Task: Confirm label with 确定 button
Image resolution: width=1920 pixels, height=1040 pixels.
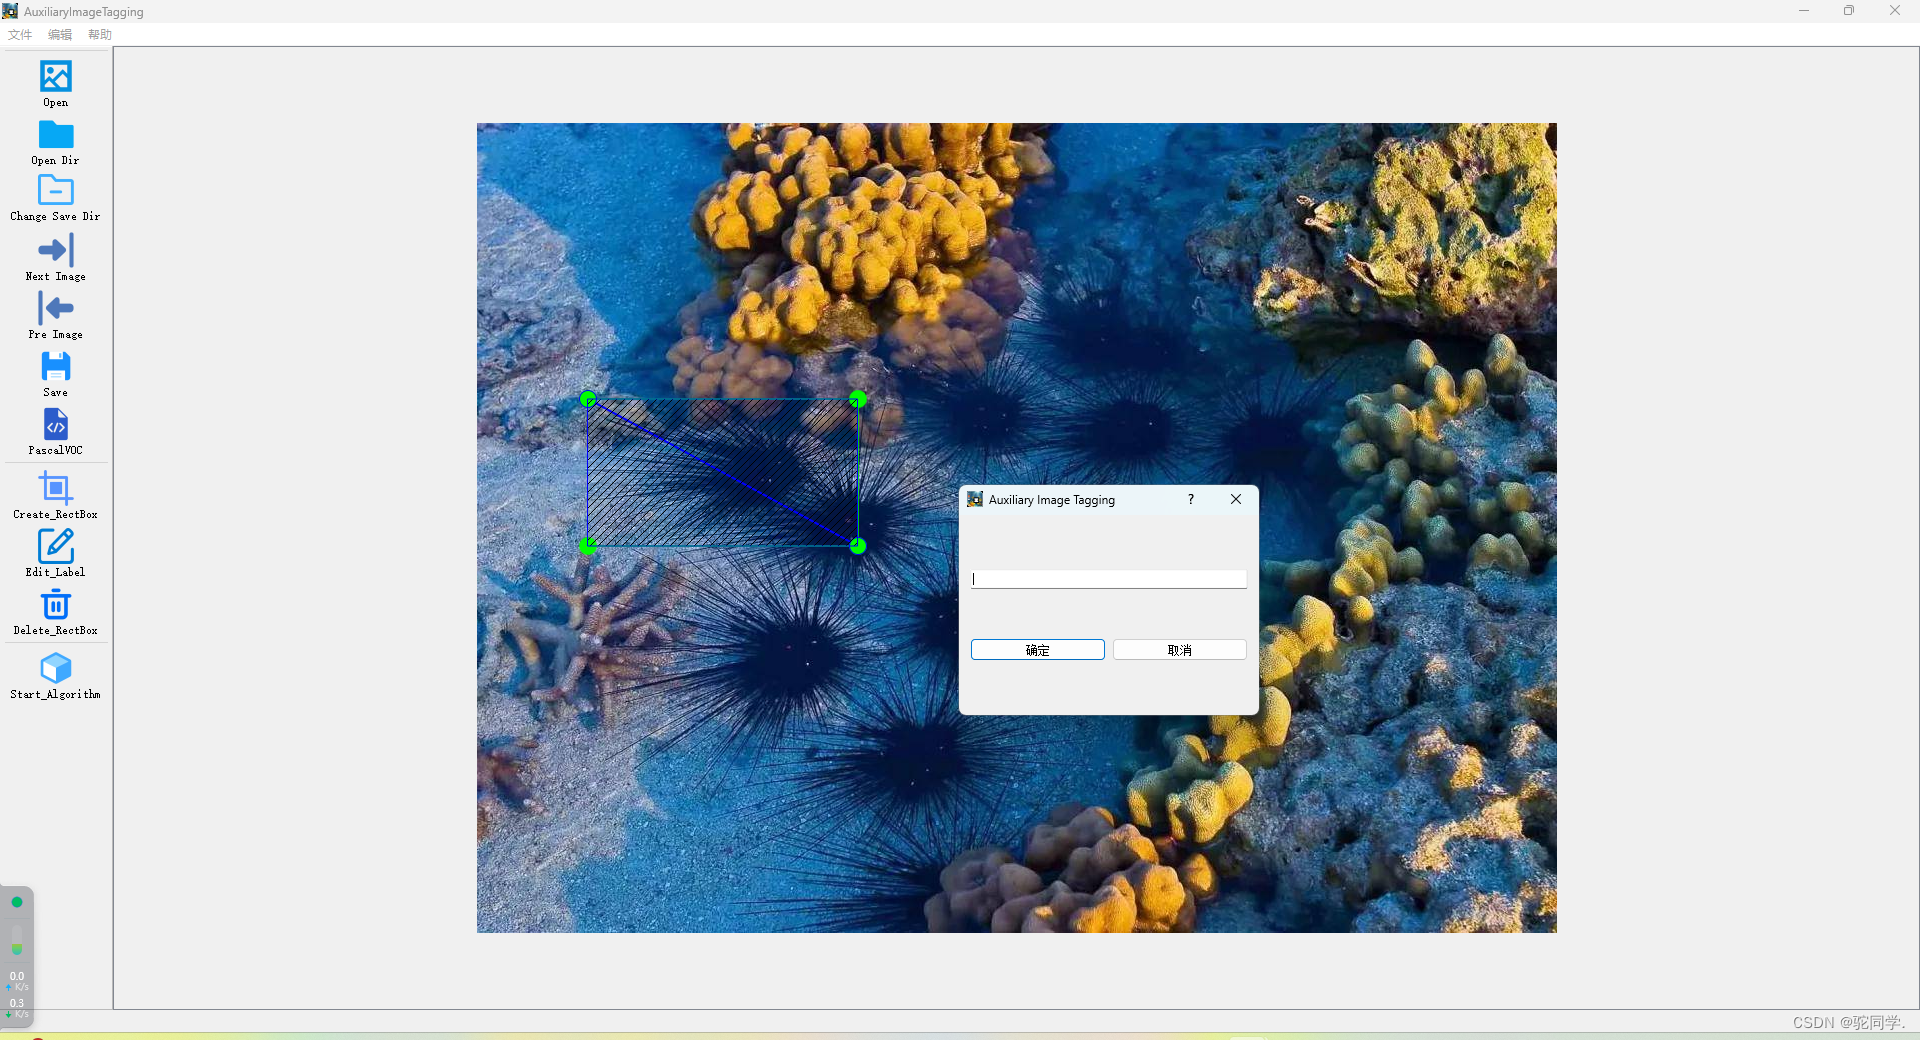Action: click(1038, 650)
